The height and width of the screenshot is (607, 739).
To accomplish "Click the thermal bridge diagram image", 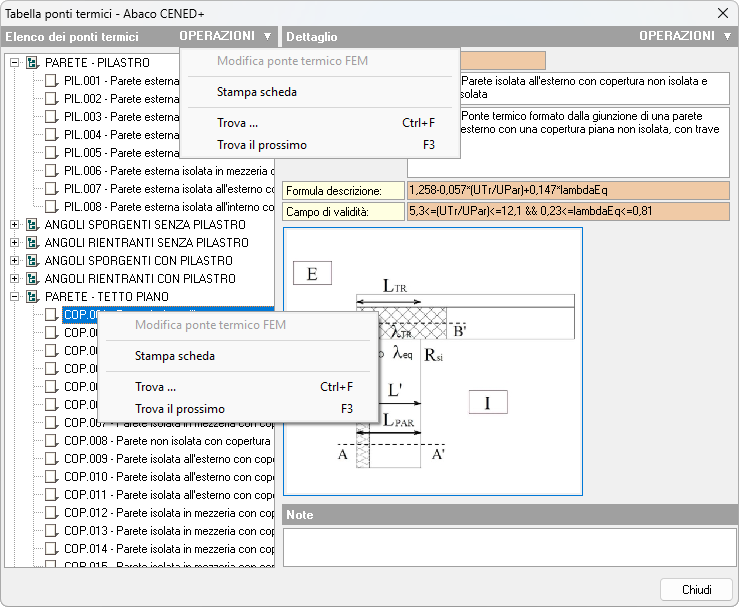I will point(433,361).
